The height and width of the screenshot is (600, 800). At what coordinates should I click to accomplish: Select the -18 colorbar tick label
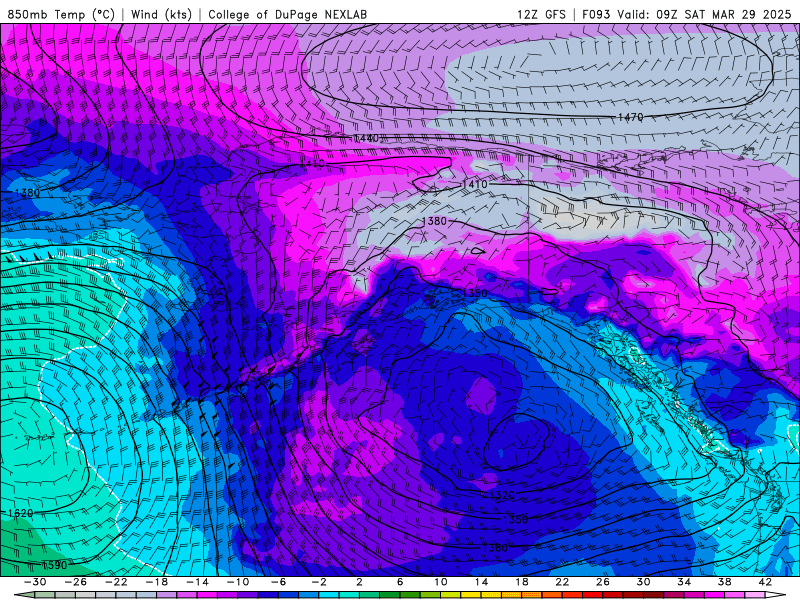coord(157,582)
